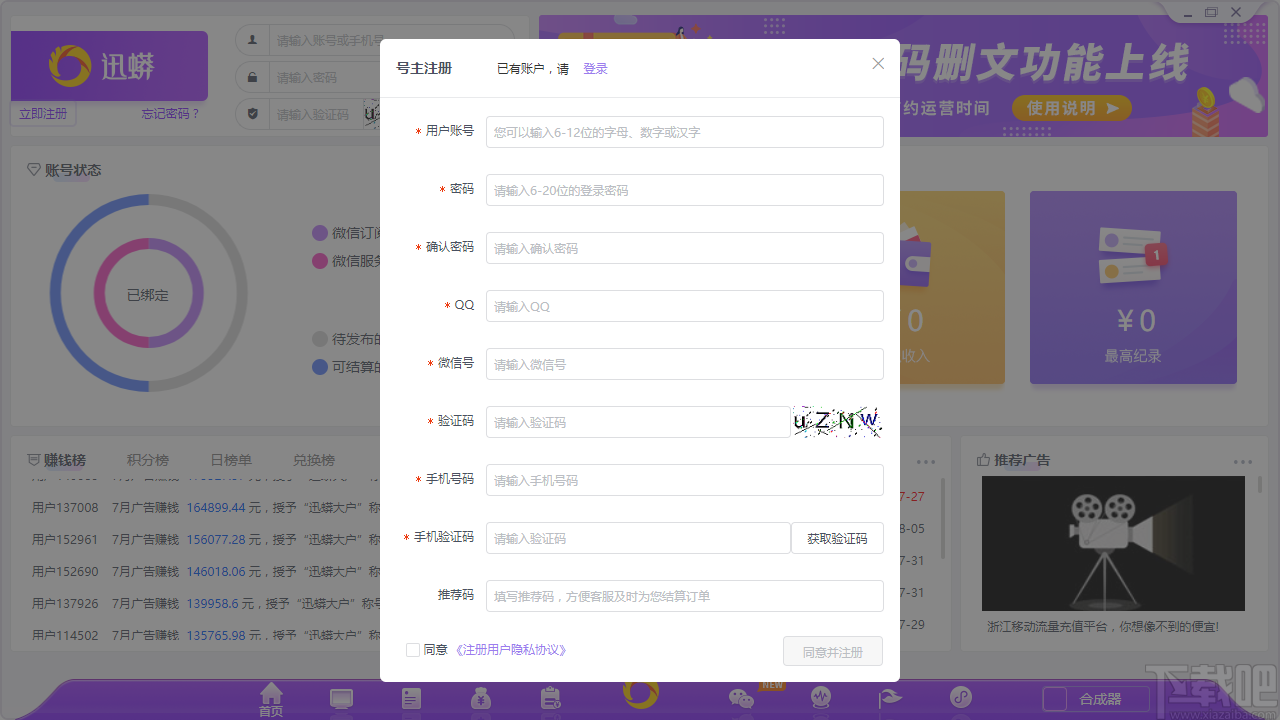Click the 推荐码 referral code field
This screenshot has height=720, width=1280.
[x=685, y=596]
